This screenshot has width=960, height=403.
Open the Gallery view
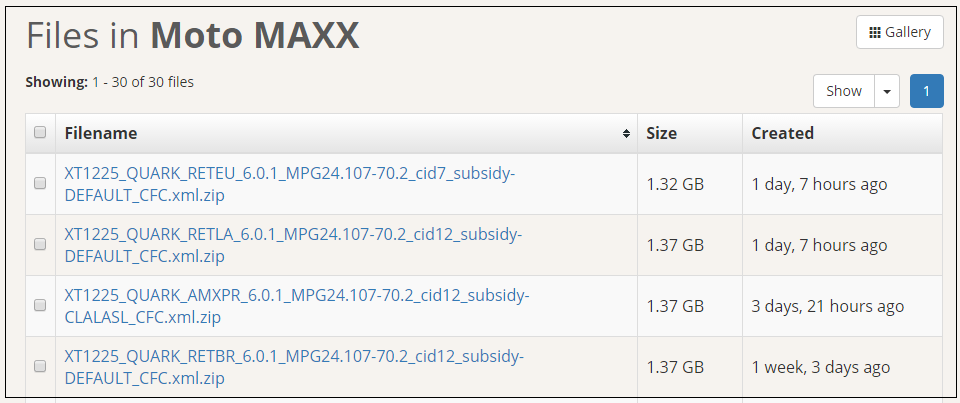point(899,32)
